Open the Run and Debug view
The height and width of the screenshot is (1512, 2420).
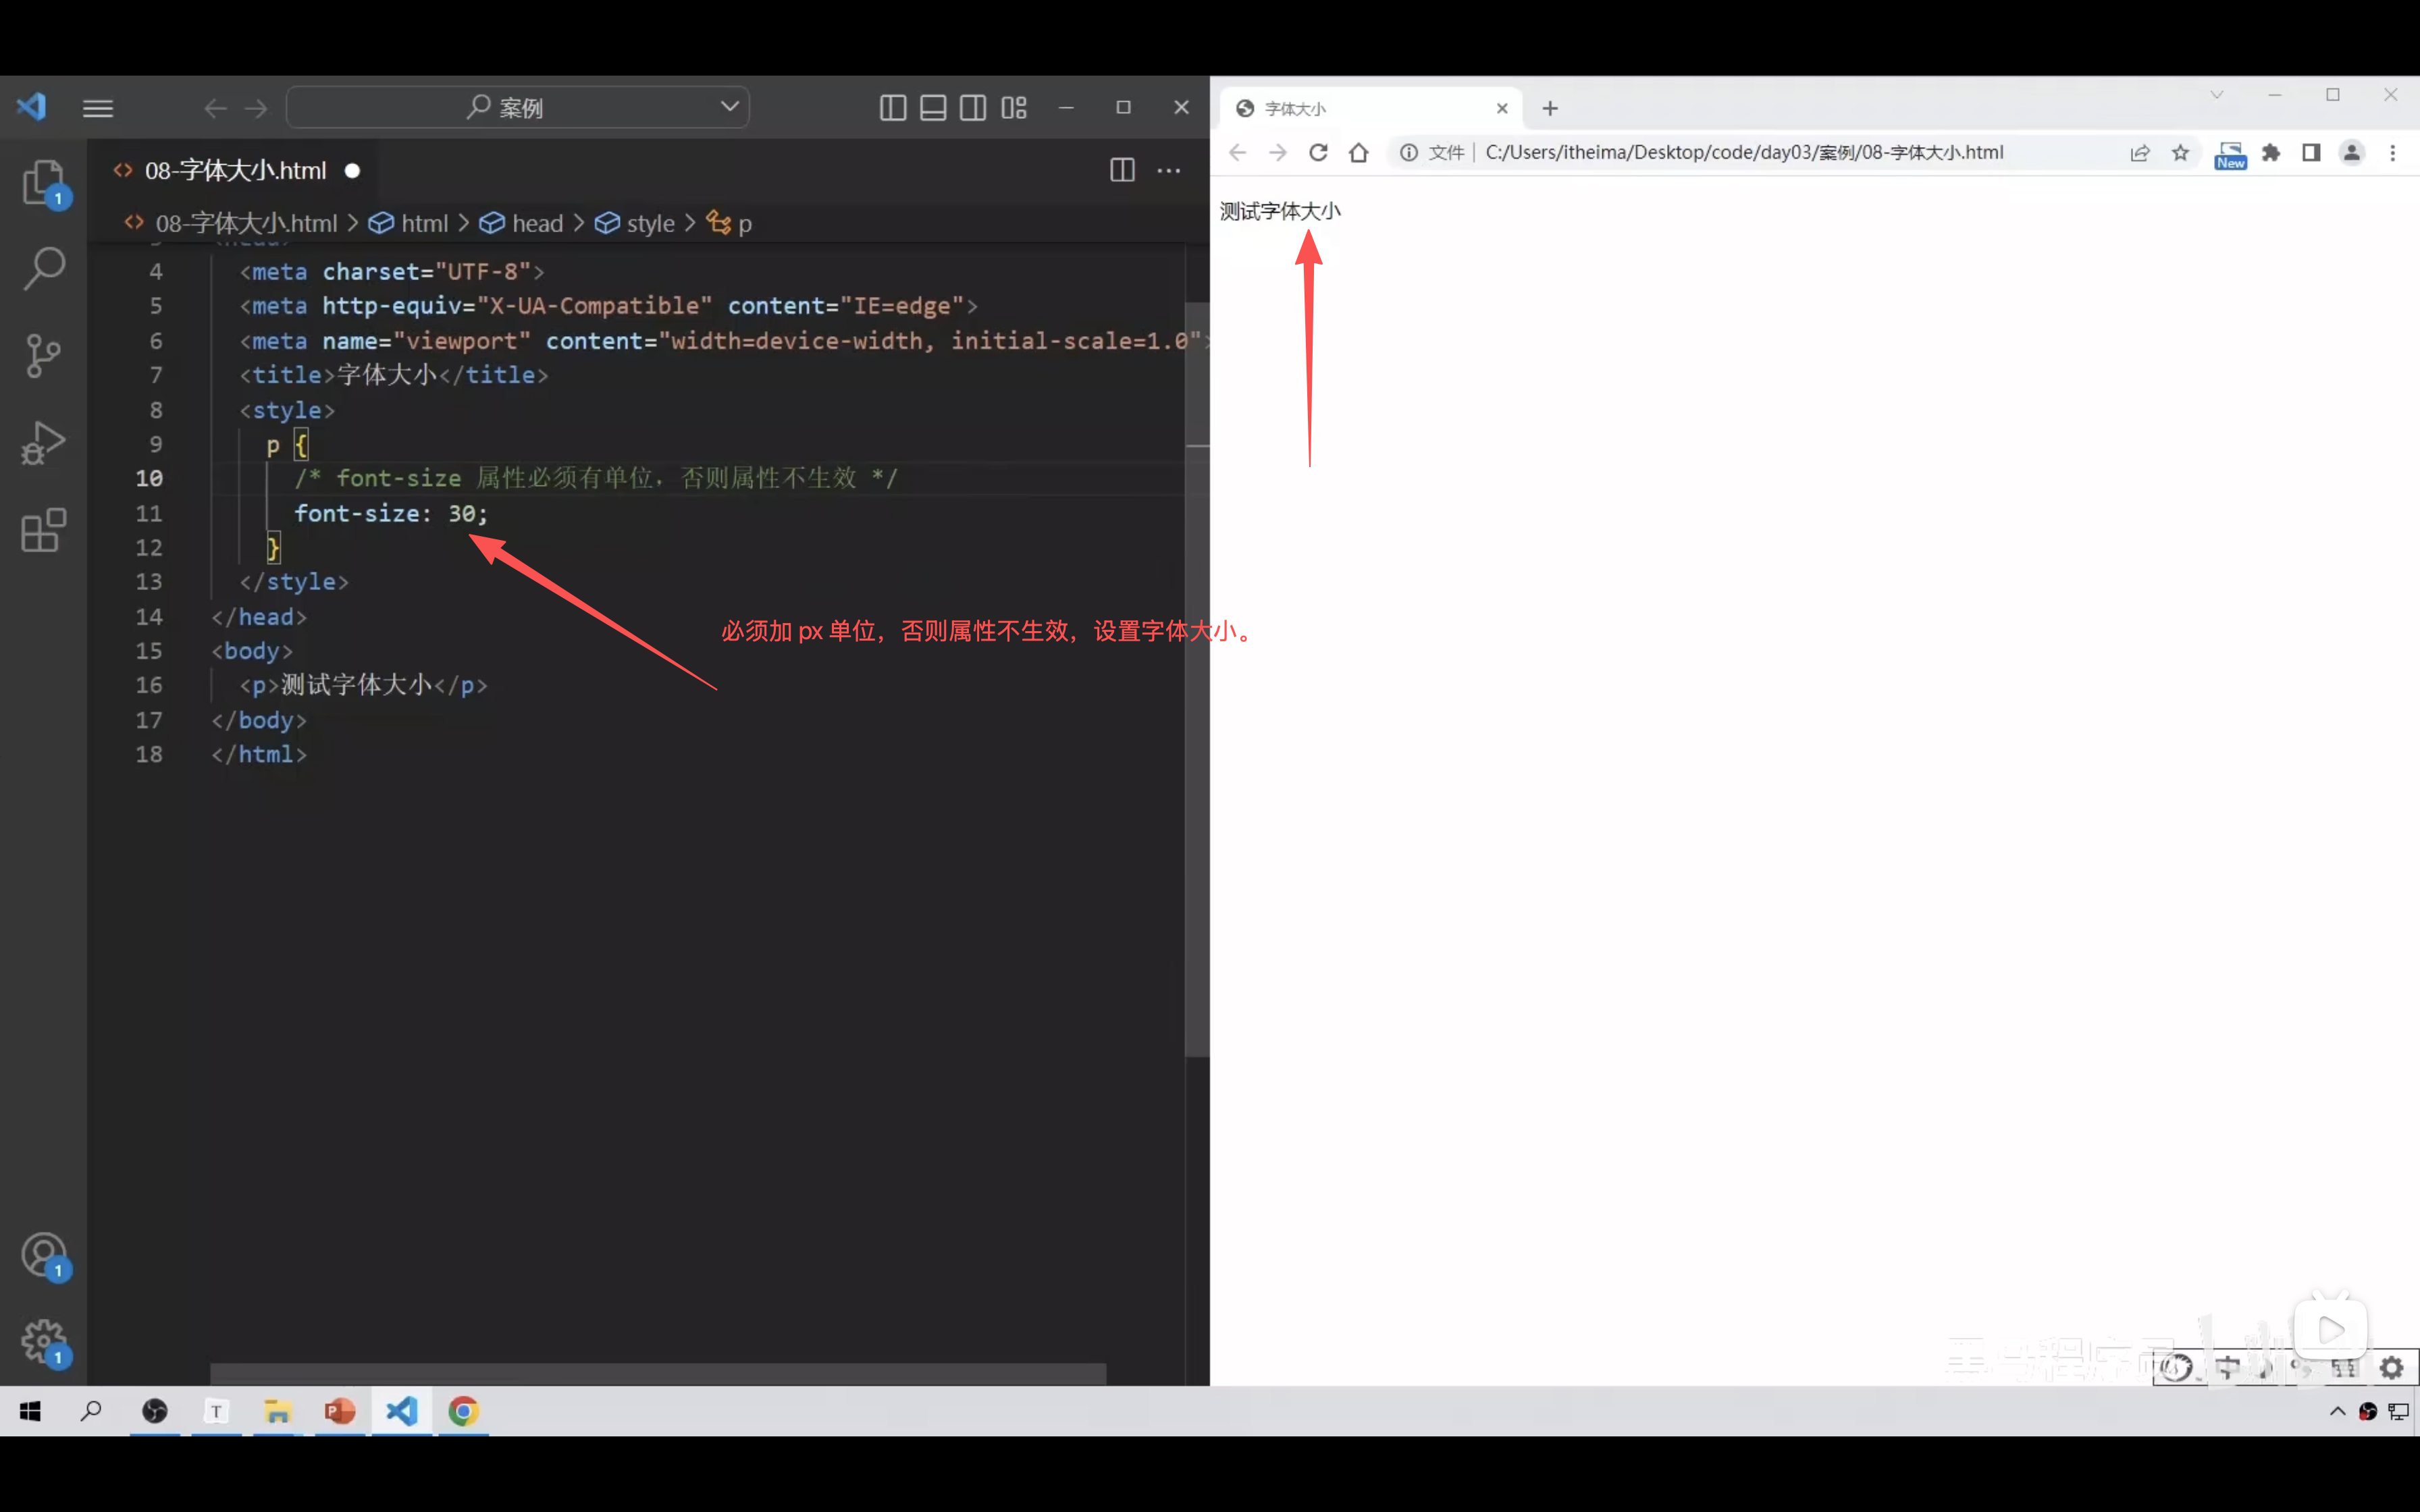pyautogui.click(x=44, y=442)
